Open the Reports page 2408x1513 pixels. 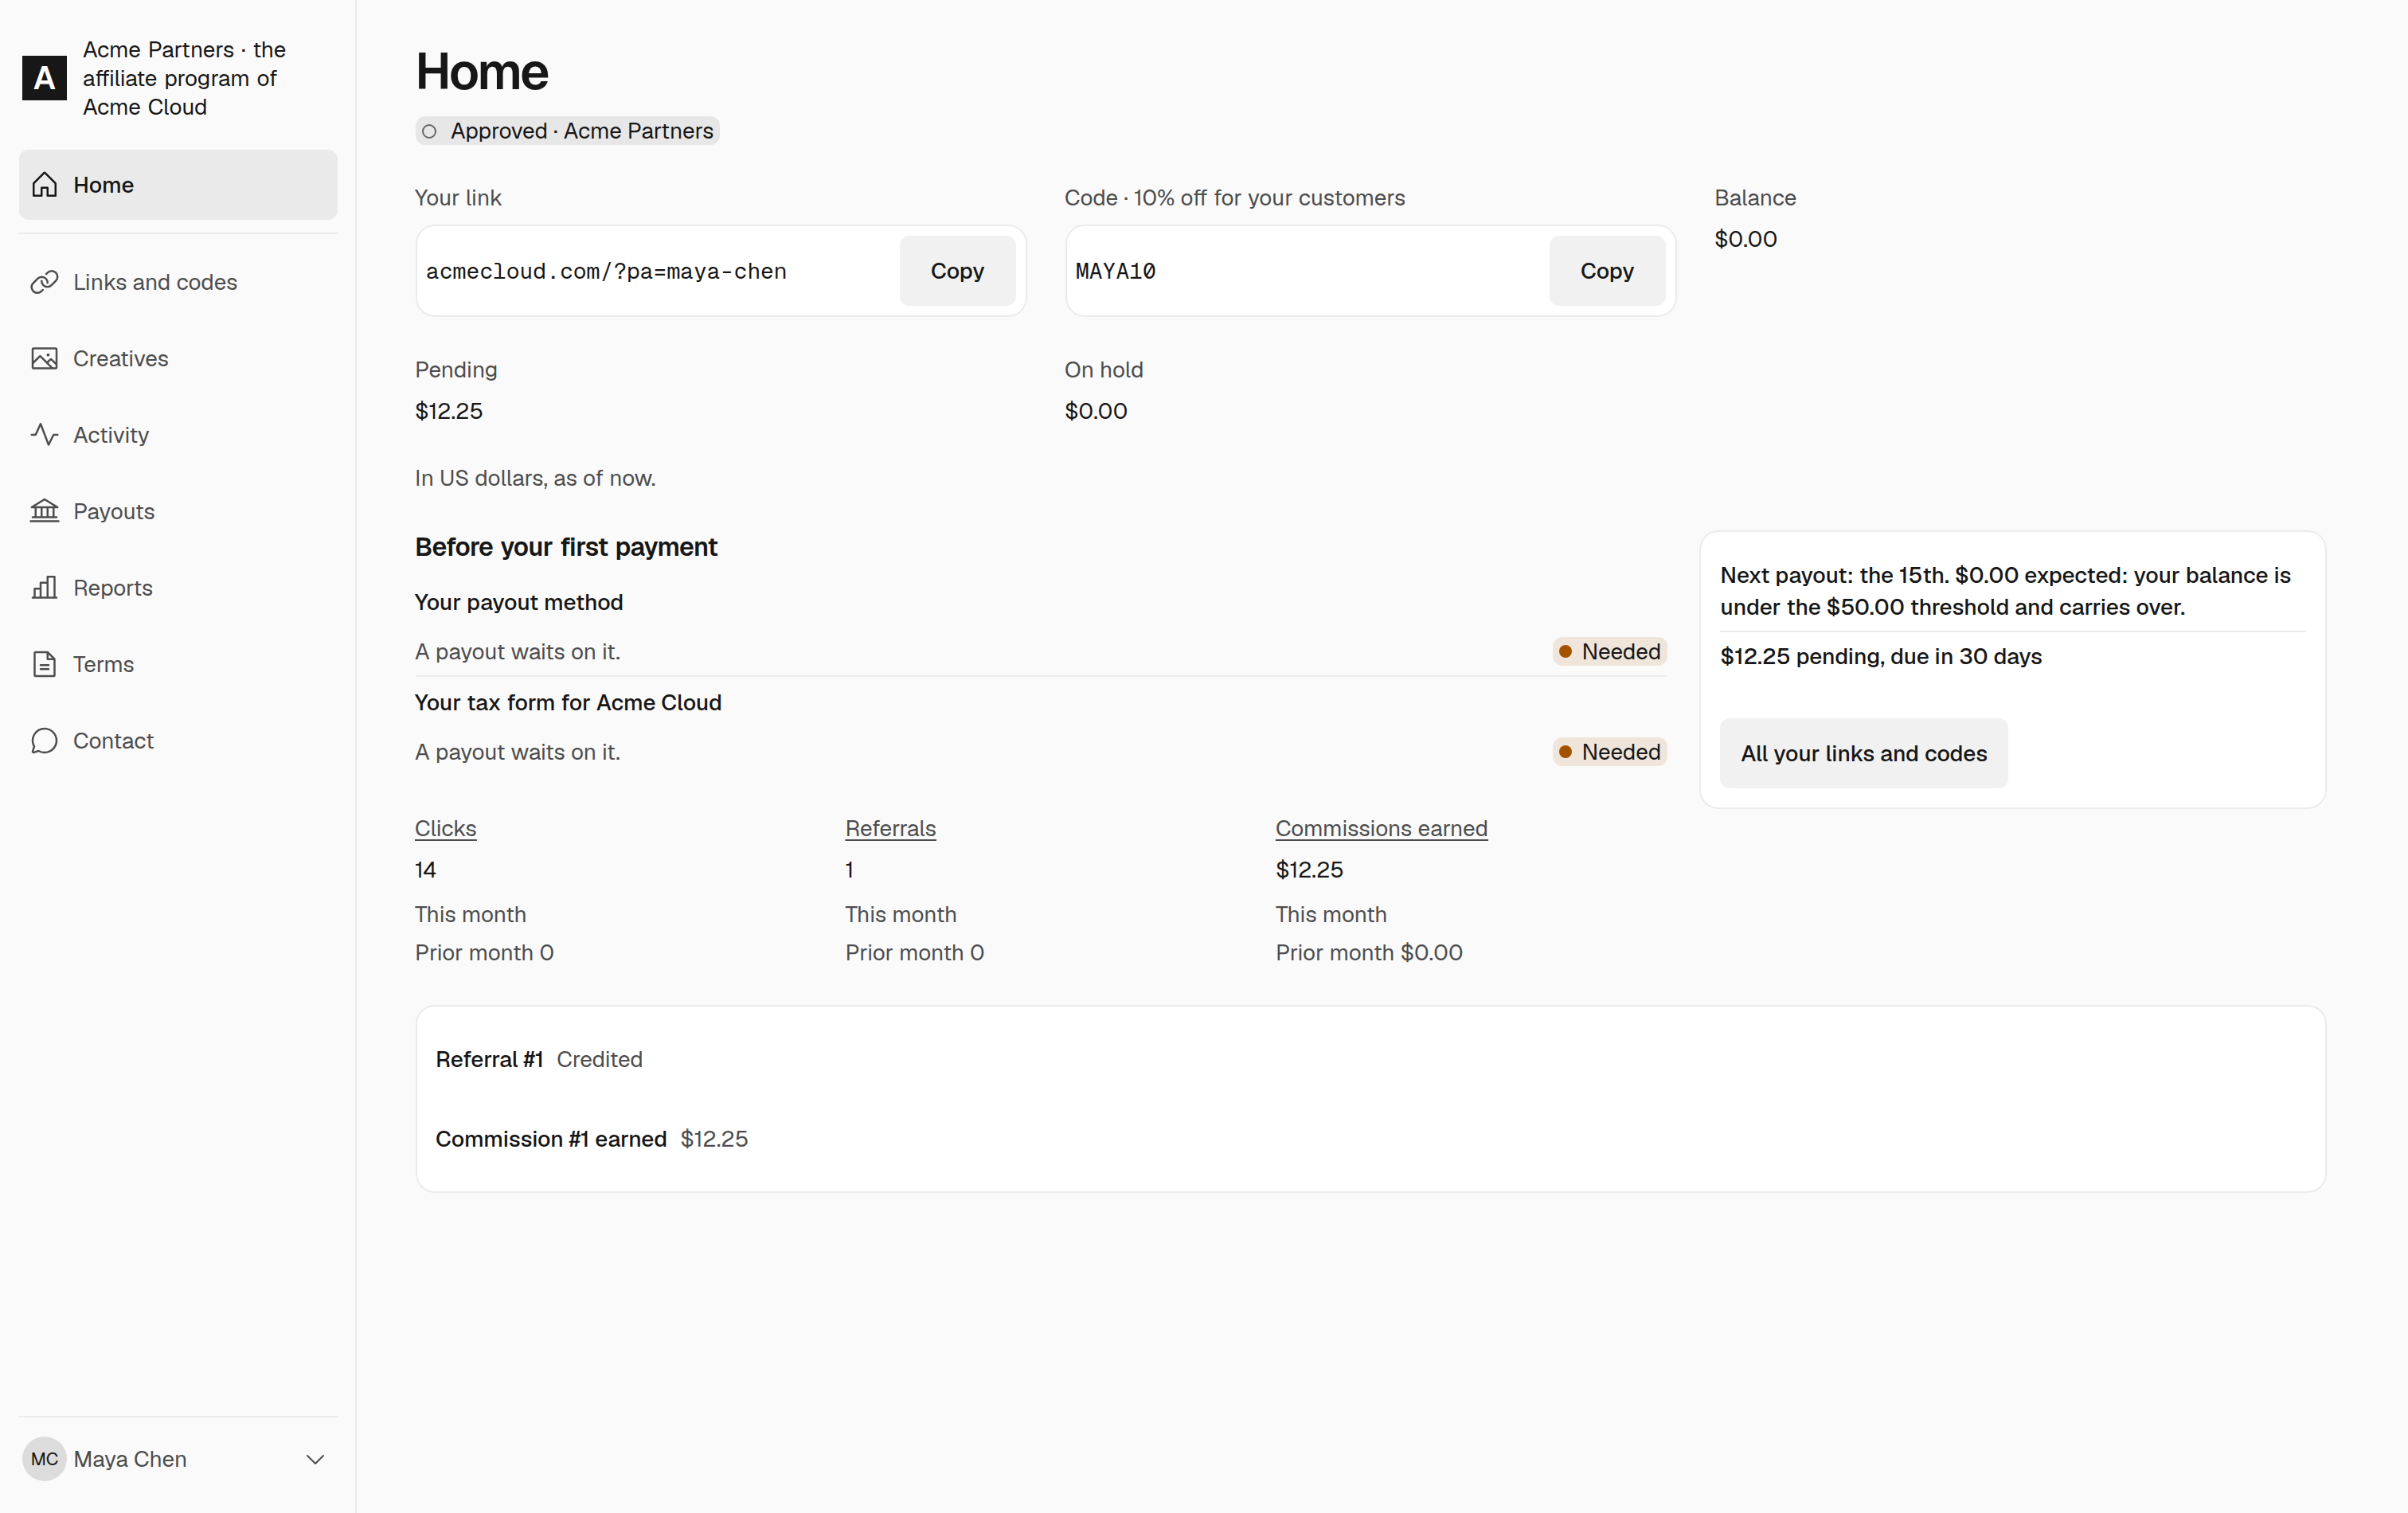(178, 588)
